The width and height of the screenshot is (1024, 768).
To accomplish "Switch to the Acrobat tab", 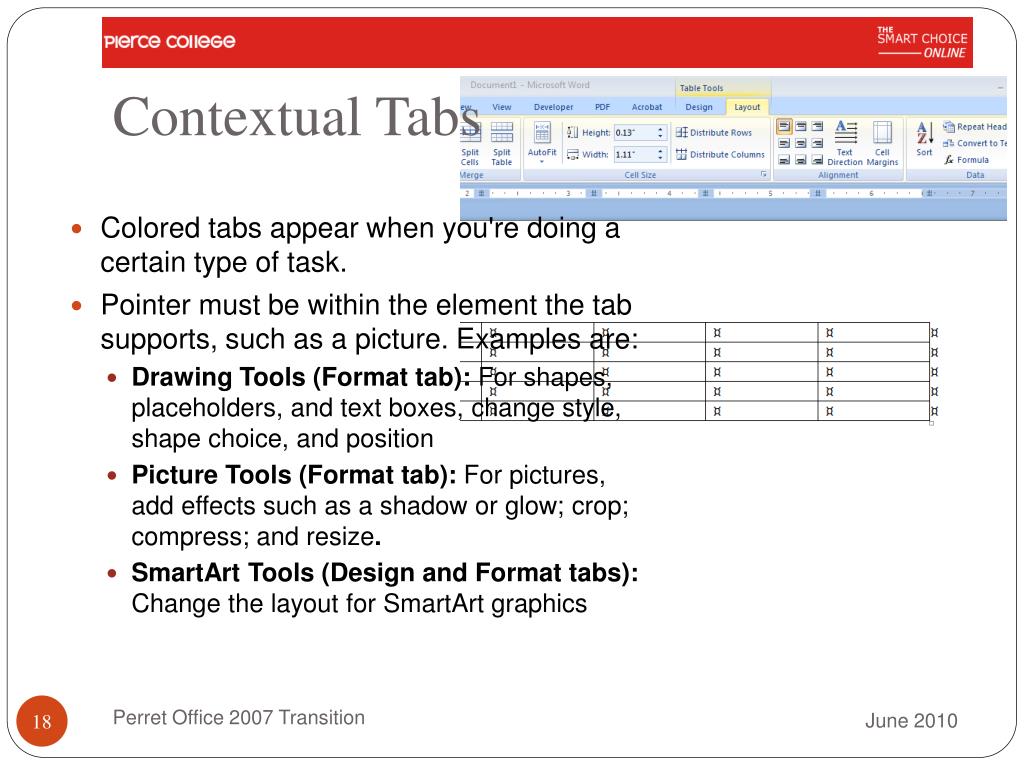I will click(647, 107).
